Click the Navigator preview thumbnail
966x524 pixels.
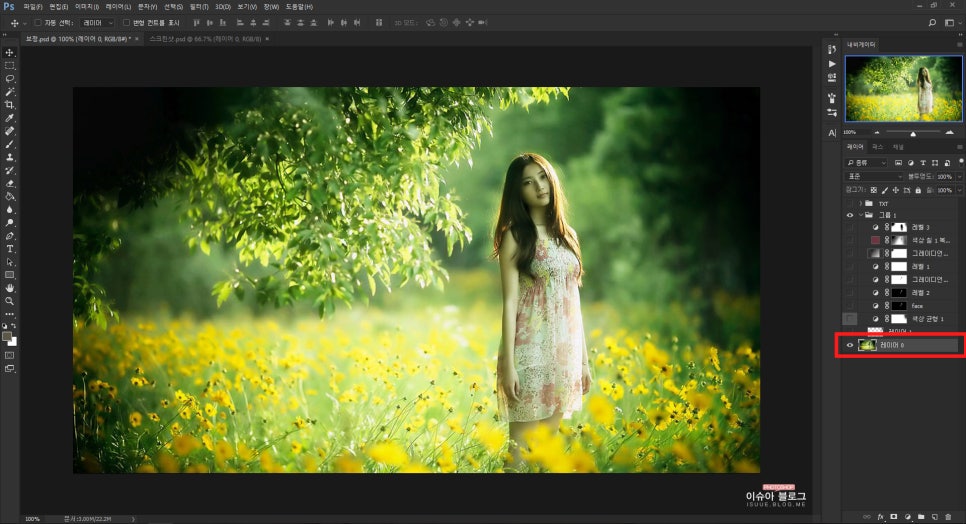pos(904,89)
